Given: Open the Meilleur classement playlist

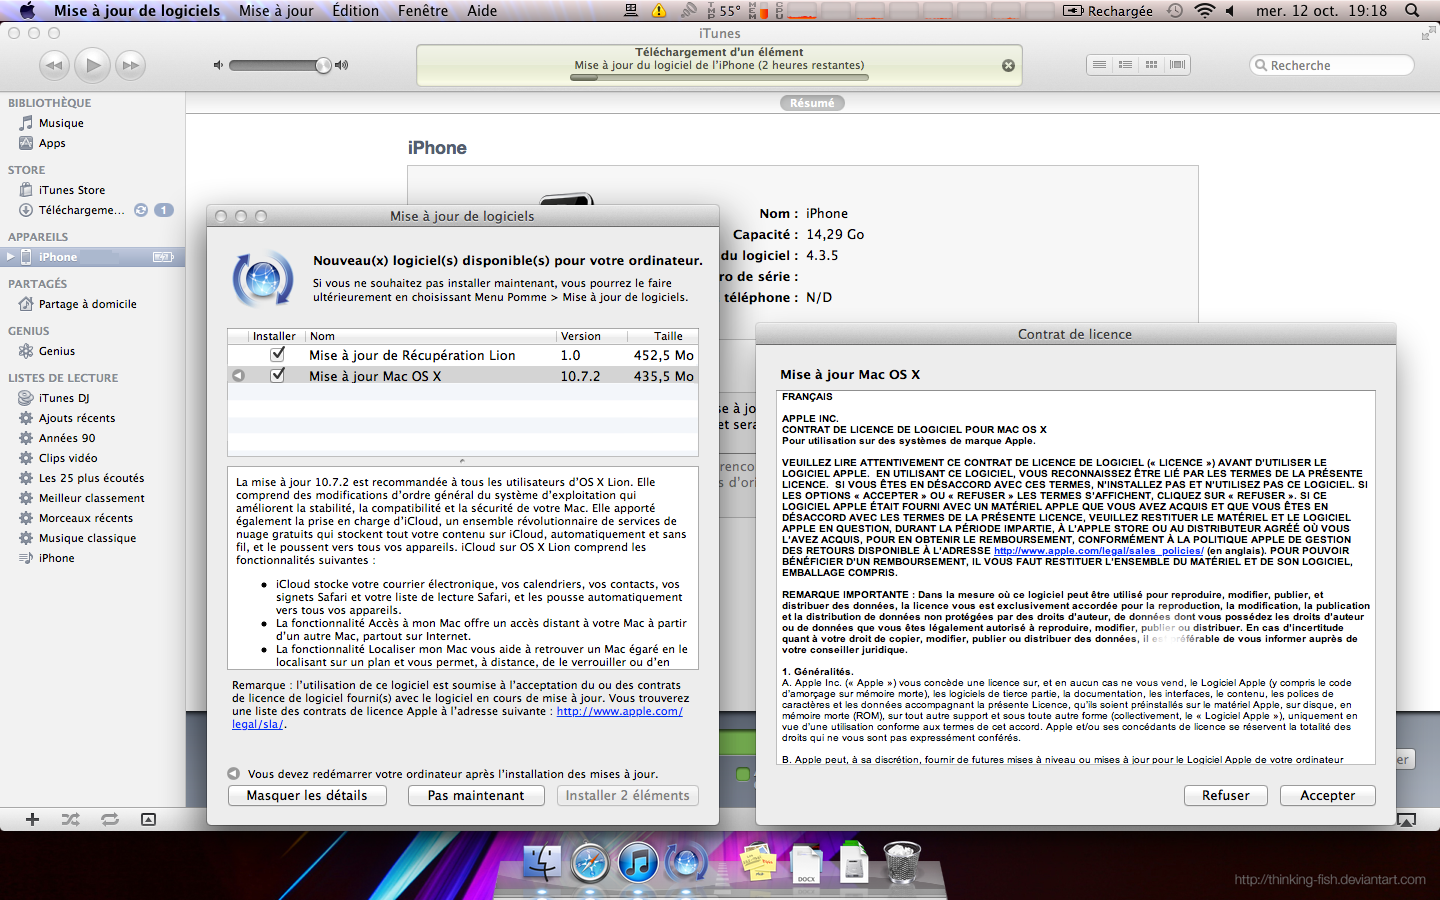Looking at the screenshot, I should coord(91,498).
